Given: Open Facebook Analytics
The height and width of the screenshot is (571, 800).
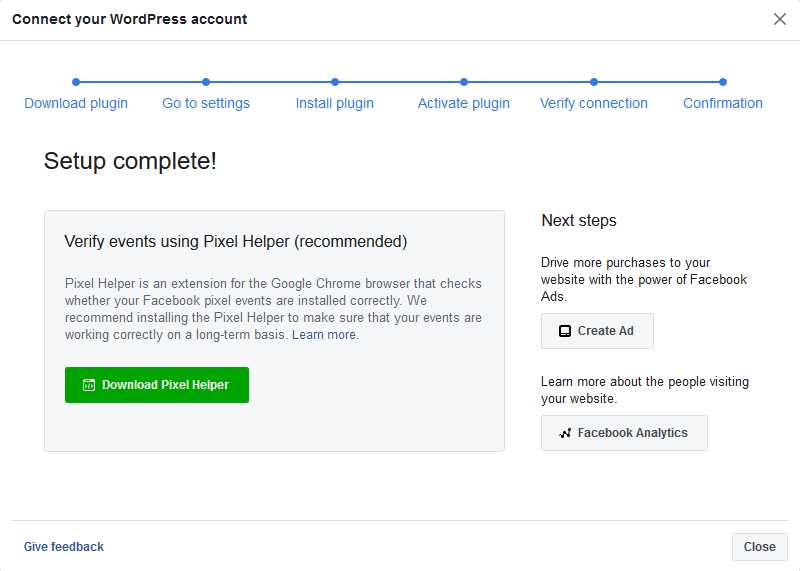Looking at the screenshot, I should pos(624,433).
